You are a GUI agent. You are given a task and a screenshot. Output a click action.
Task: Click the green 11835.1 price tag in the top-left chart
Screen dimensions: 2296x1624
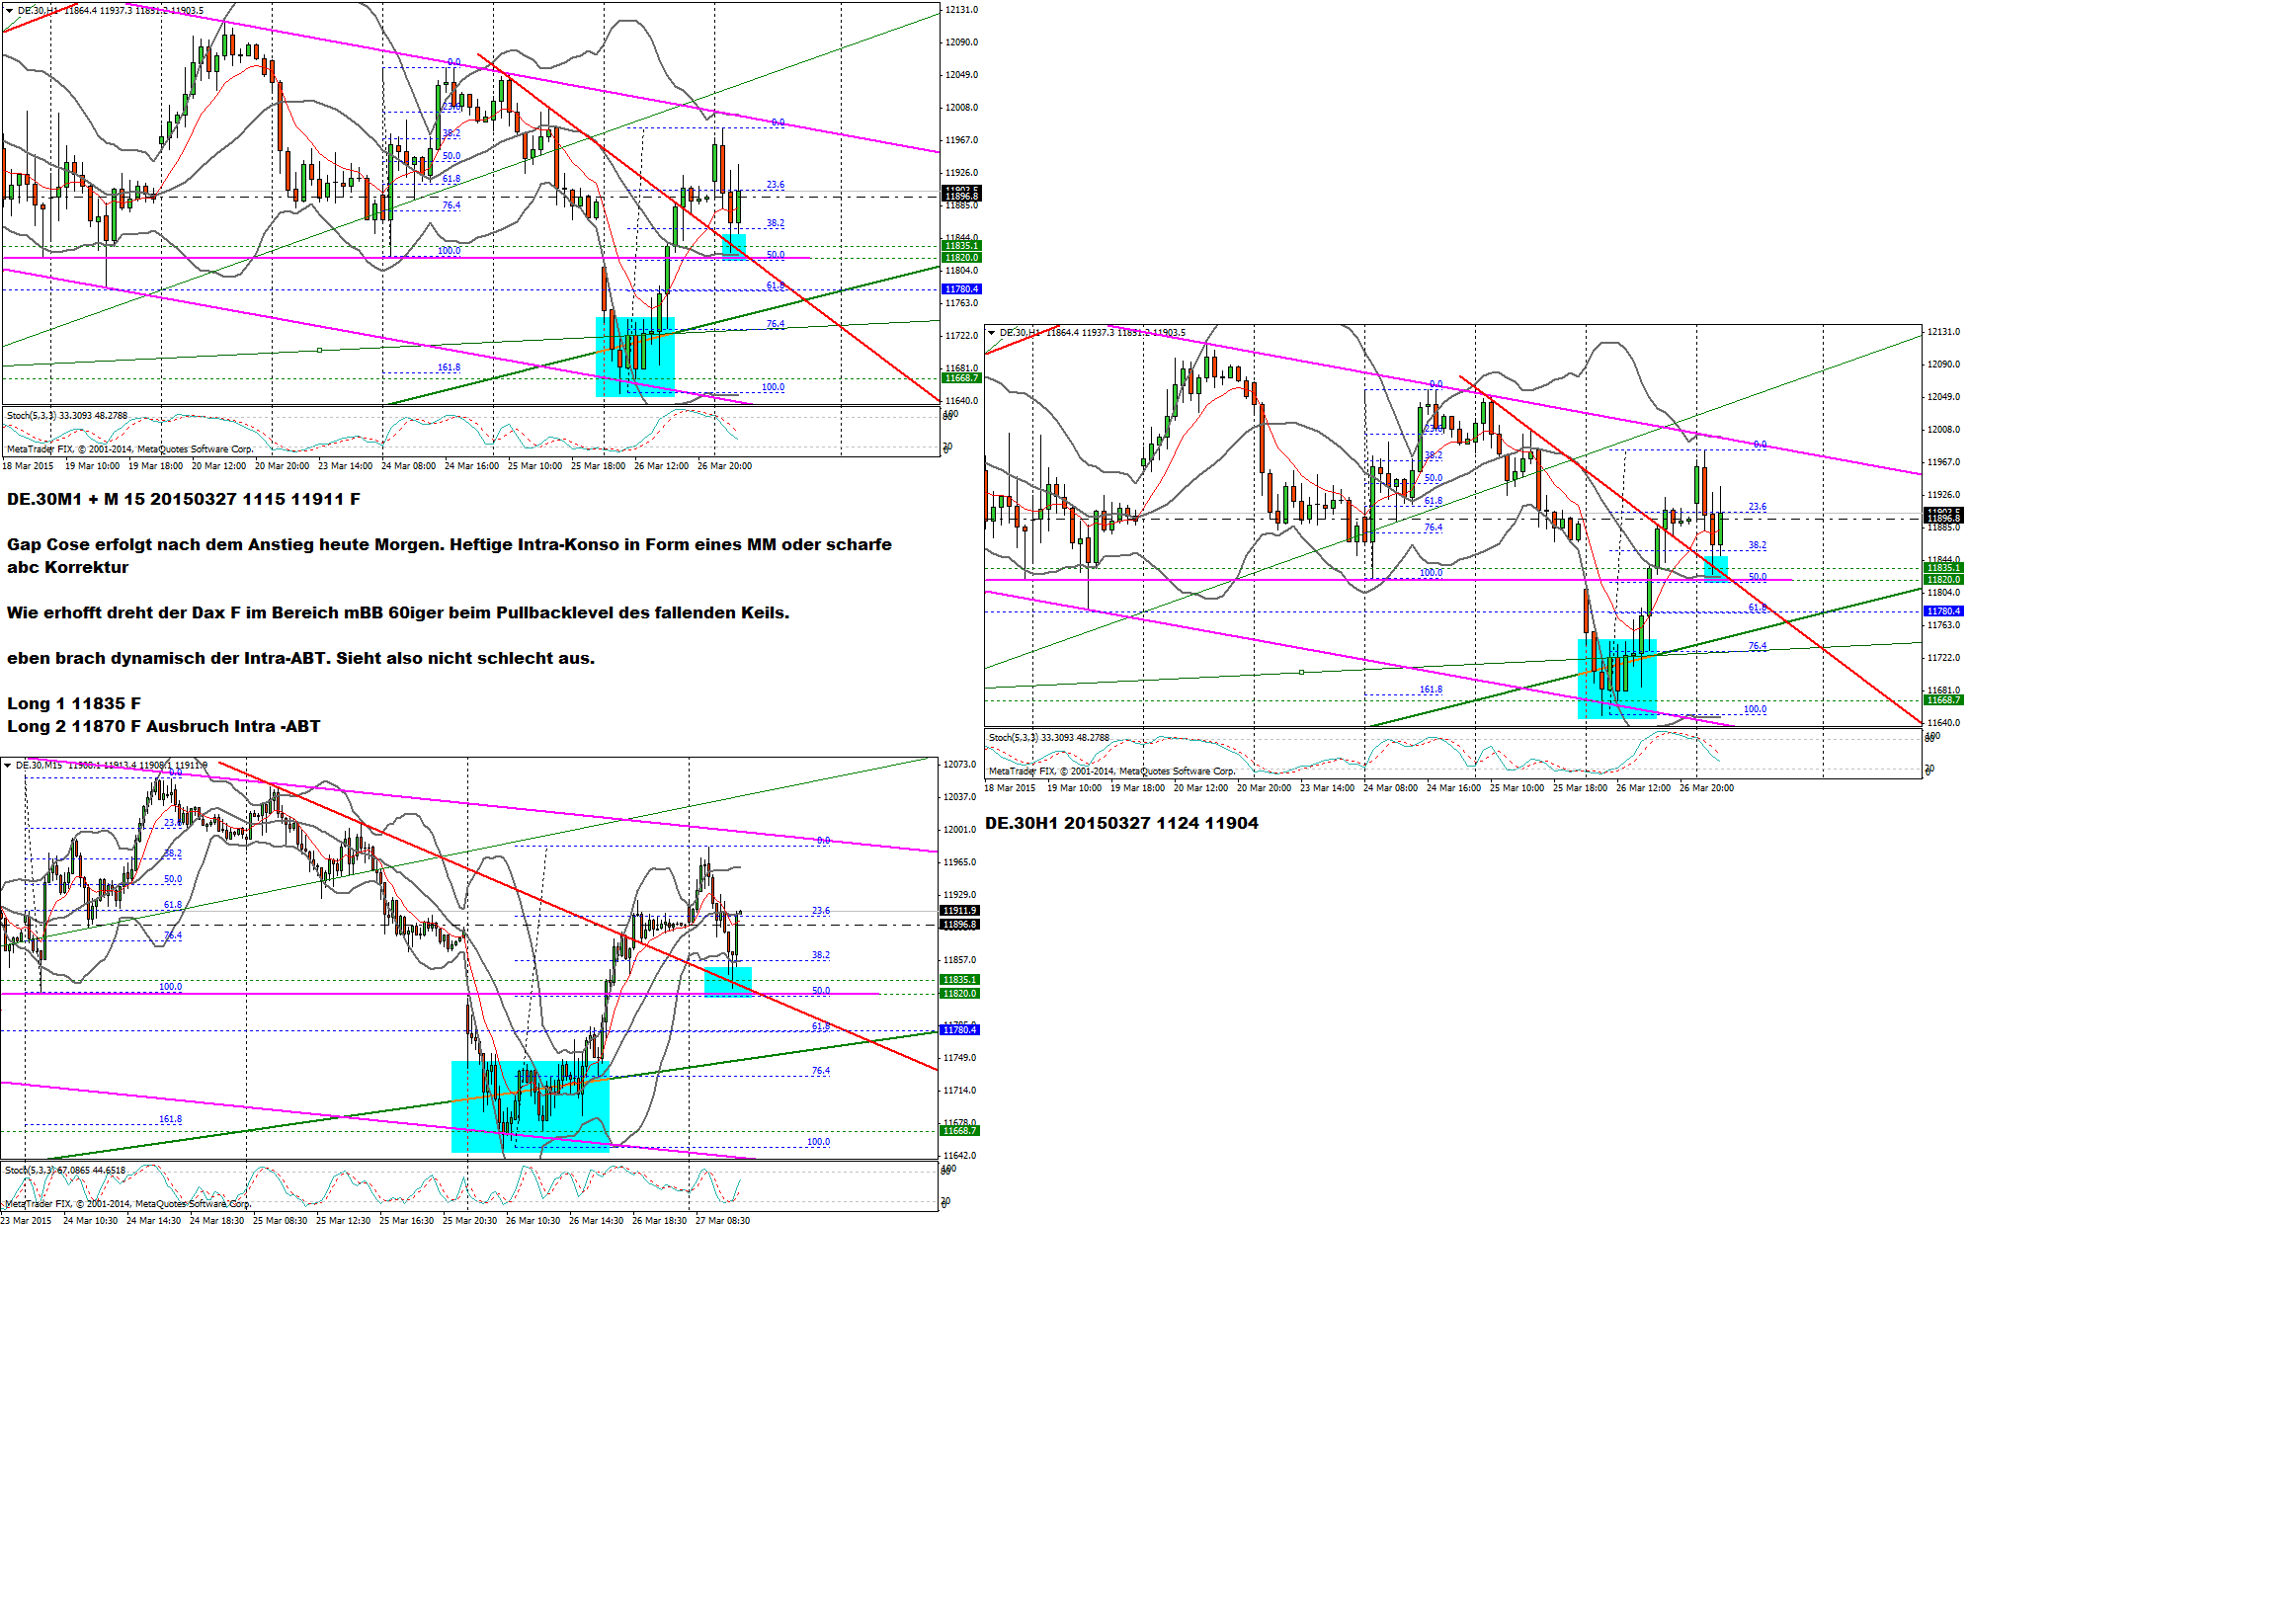961,246
